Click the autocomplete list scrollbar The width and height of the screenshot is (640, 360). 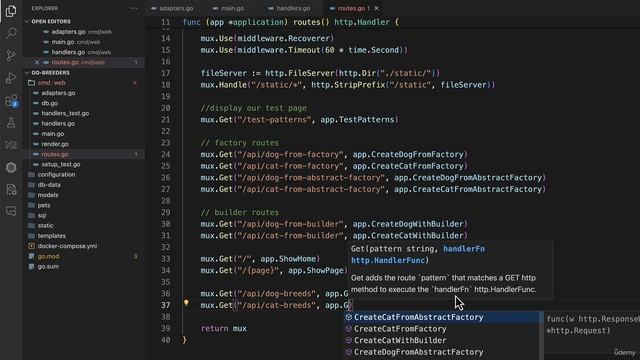[x=541, y=336]
